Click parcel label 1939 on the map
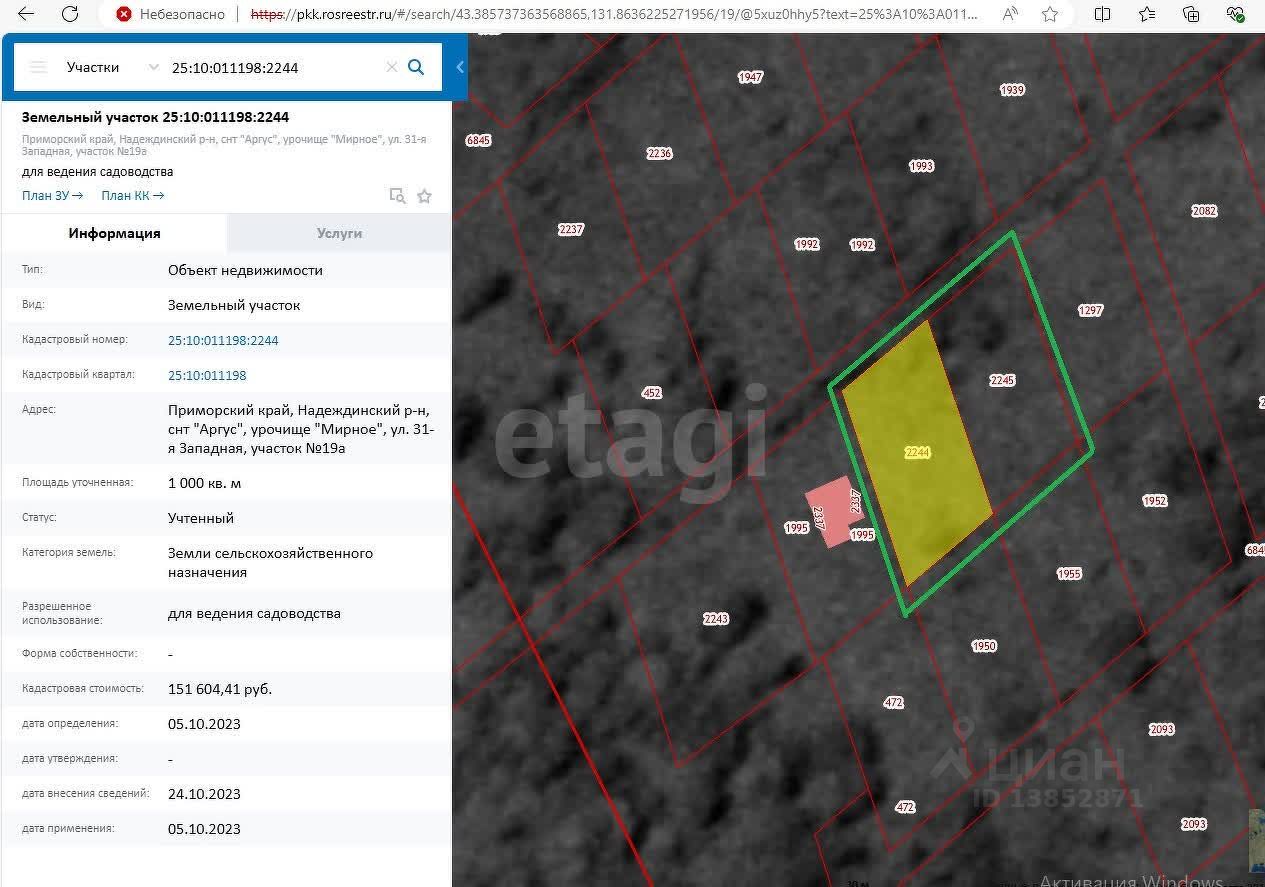Image resolution: width=1265 pixels, height=887 pixels. click(1012, 90)
